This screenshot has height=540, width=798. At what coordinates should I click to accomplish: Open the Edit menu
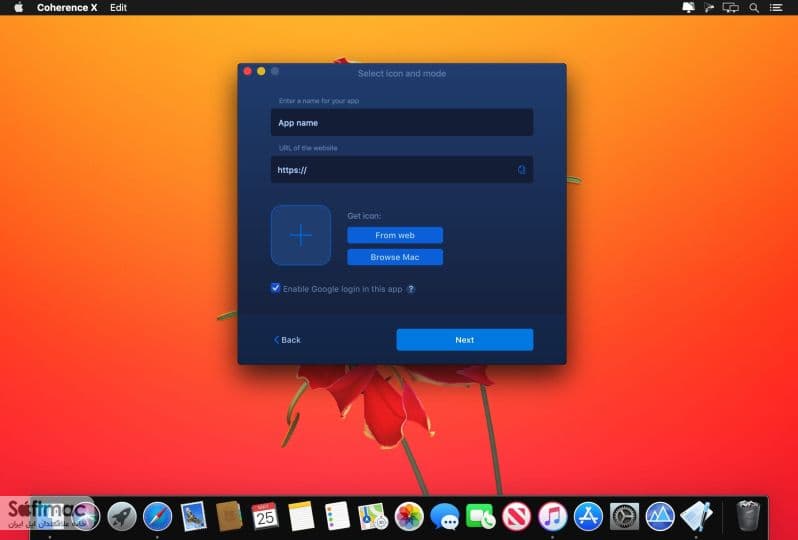(118, 8)
